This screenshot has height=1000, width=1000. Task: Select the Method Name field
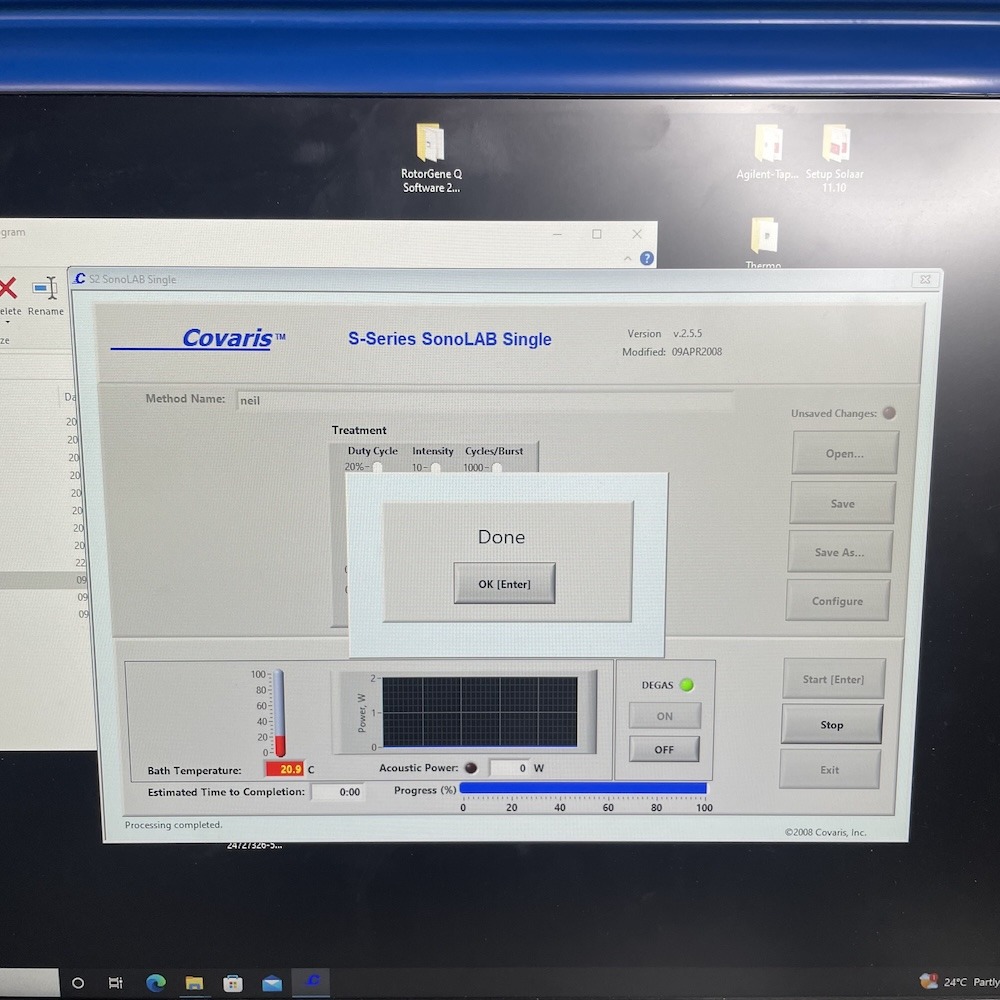485,401
